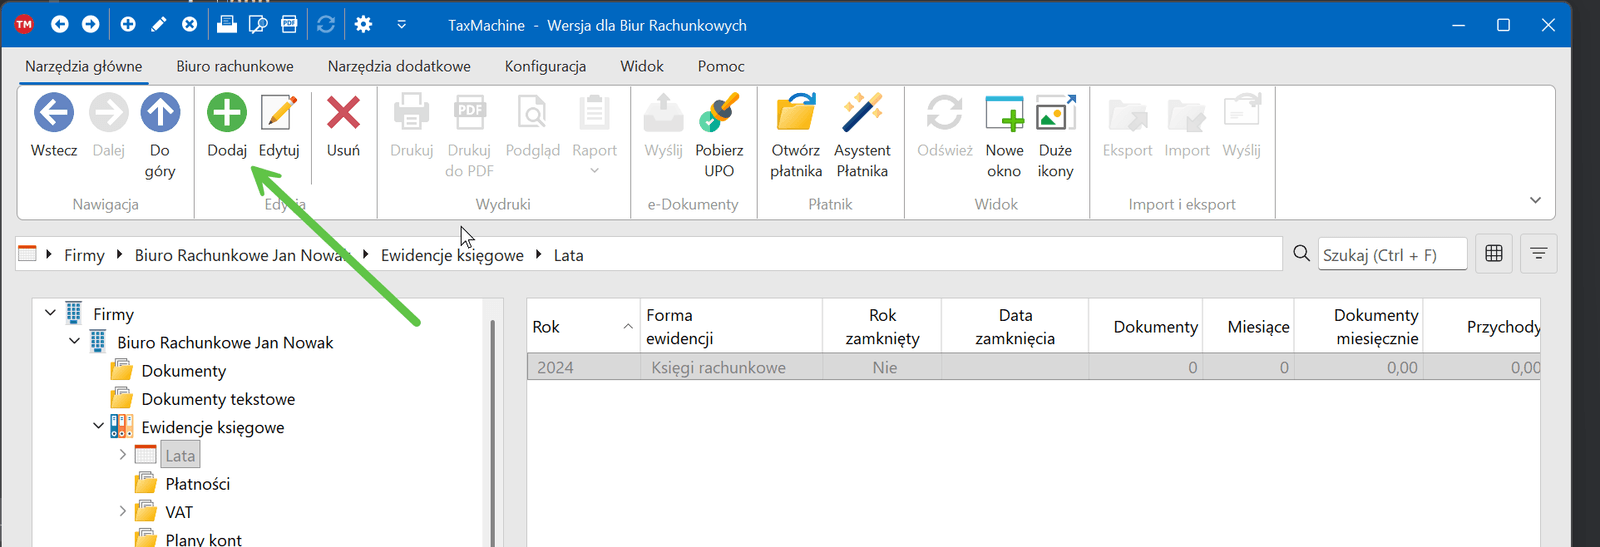The height and width of the screenshot is (547, 1600).
Task: Select the 2024 Księgi rachunkowe row
Action: point(800,368)
